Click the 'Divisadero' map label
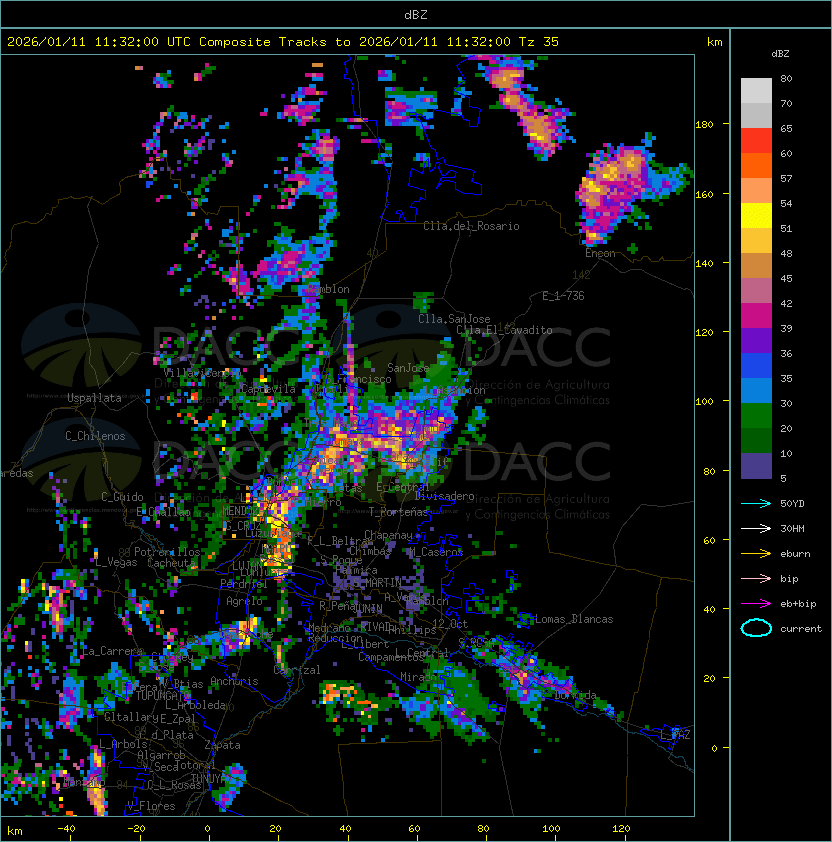 [445, 496]
